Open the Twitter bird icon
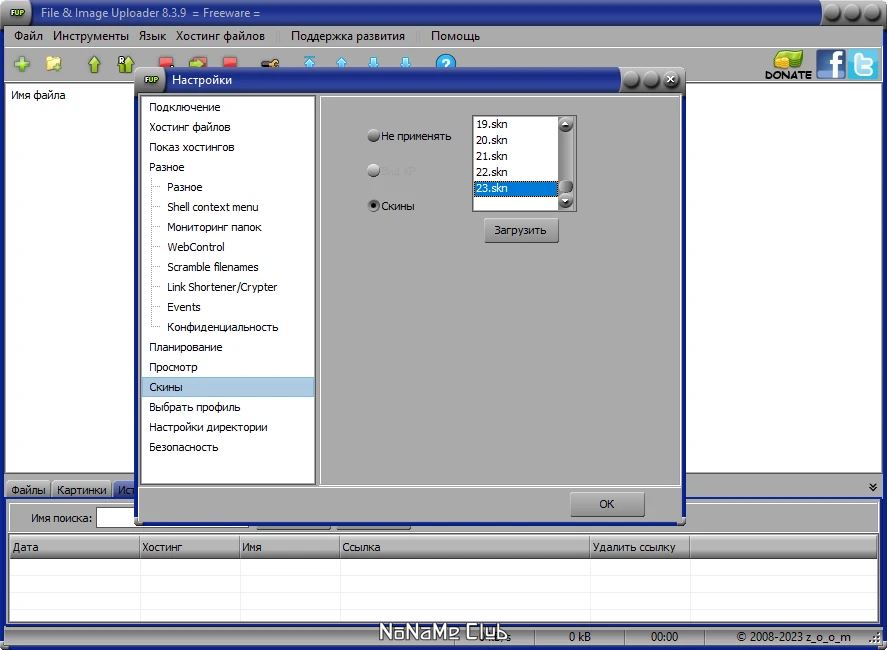 pos(863,64)
